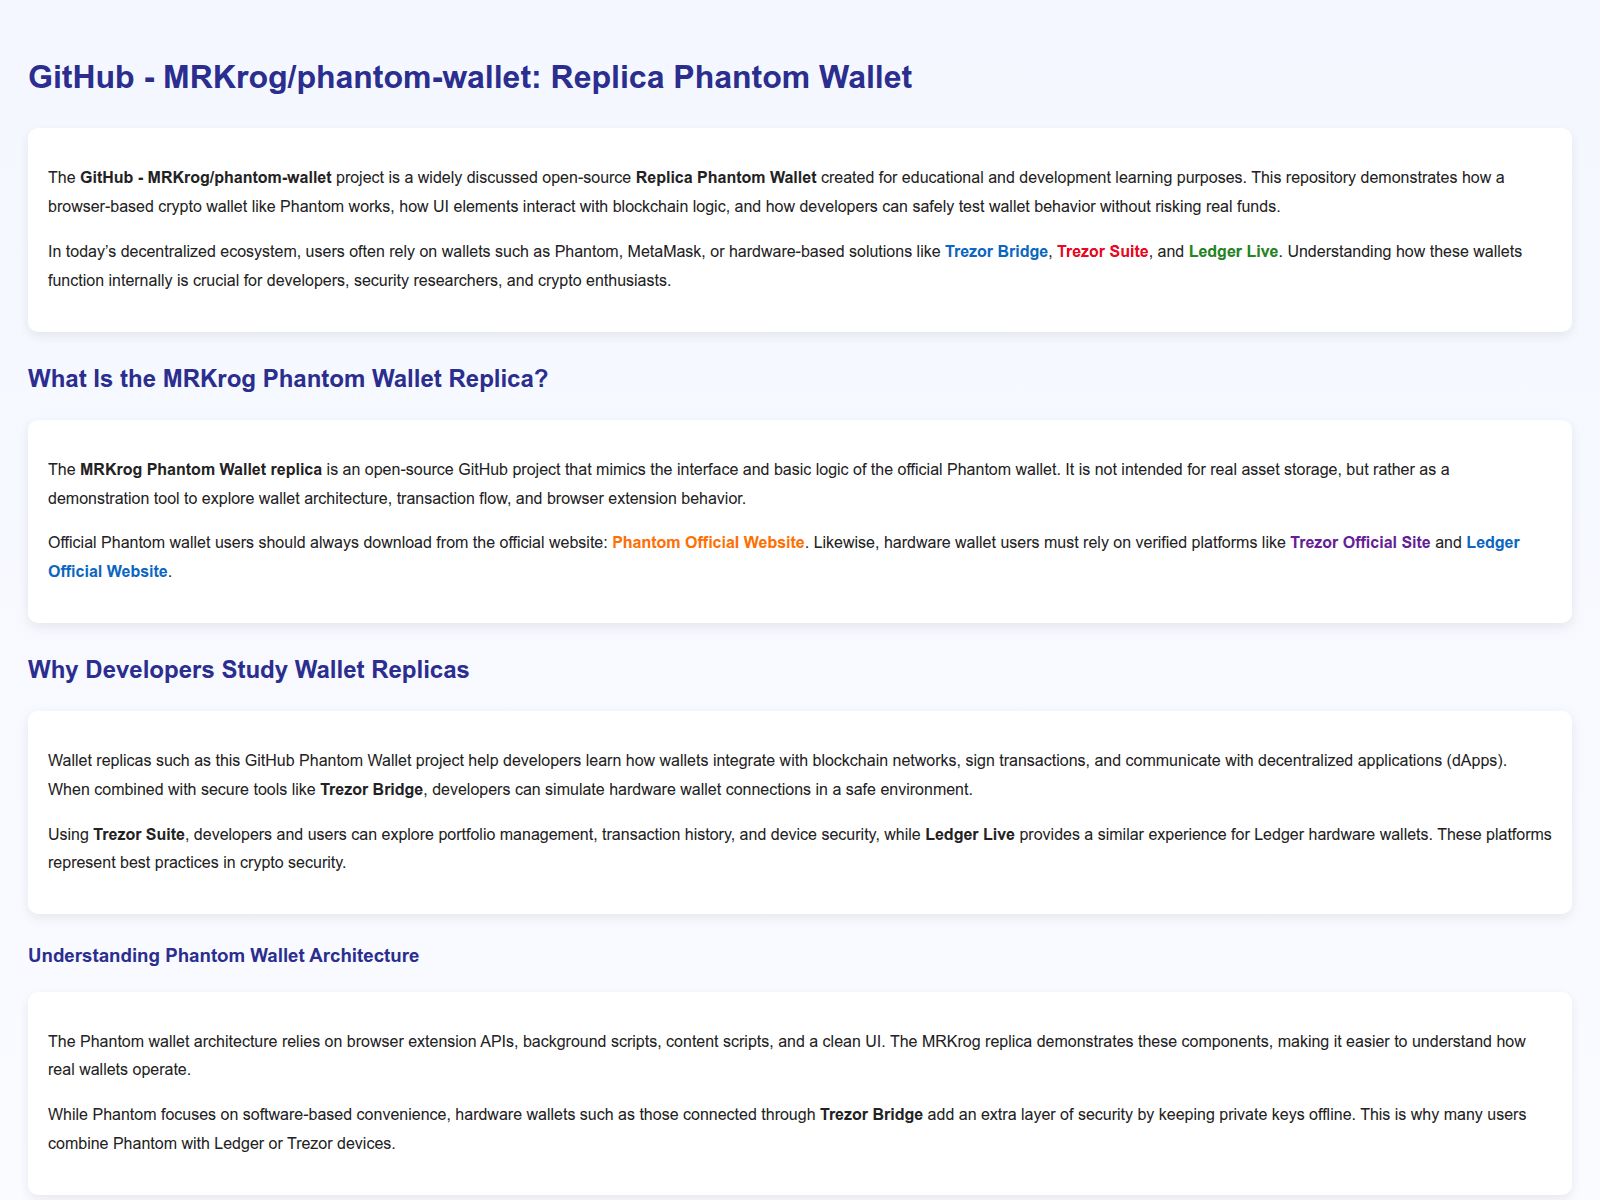This screenshot has height=1200, width=1600.
Task: Click bold 'Ledger Live' in 'provides a similar experience' sentence
Action: point(970,835)
